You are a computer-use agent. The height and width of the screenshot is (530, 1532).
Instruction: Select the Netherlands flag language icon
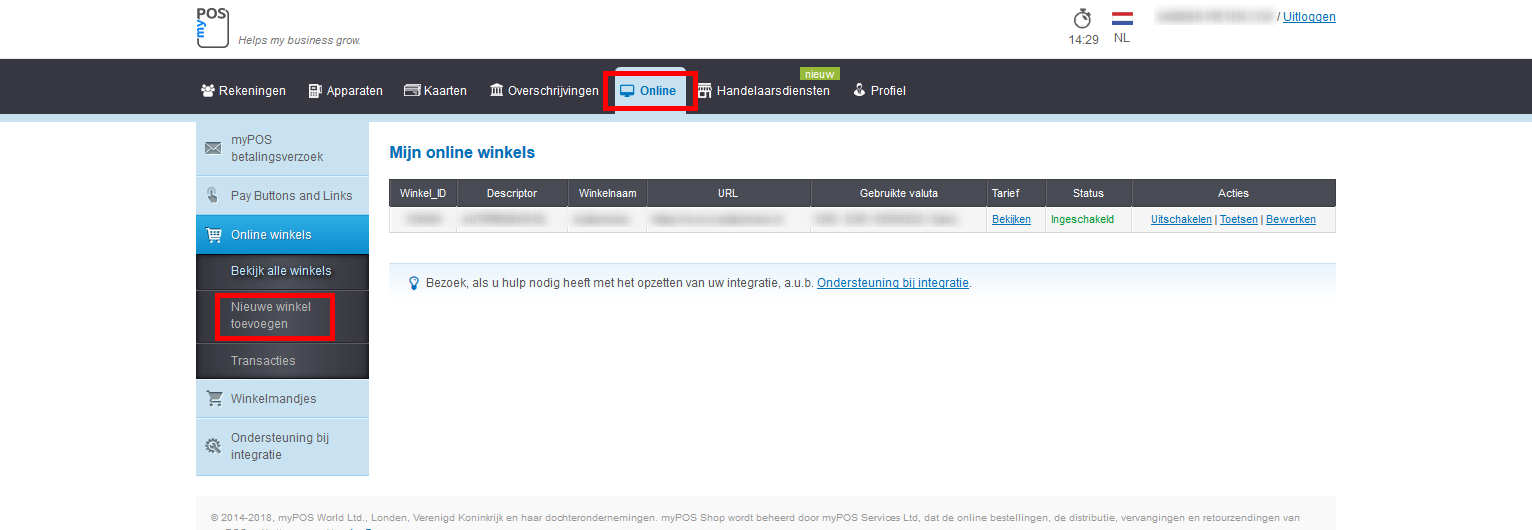pos(1122,19)
